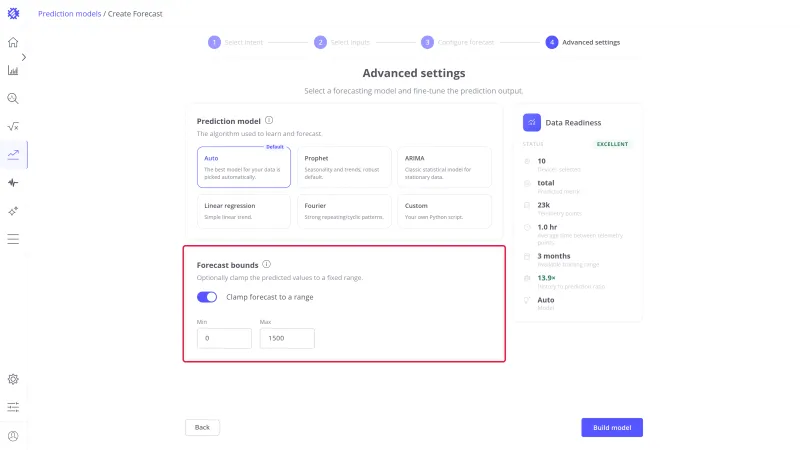The width and height of the screenshot is (800, 450).
Task: Click the sparkle AI icon in sidebar
Action: click(13, 211)
